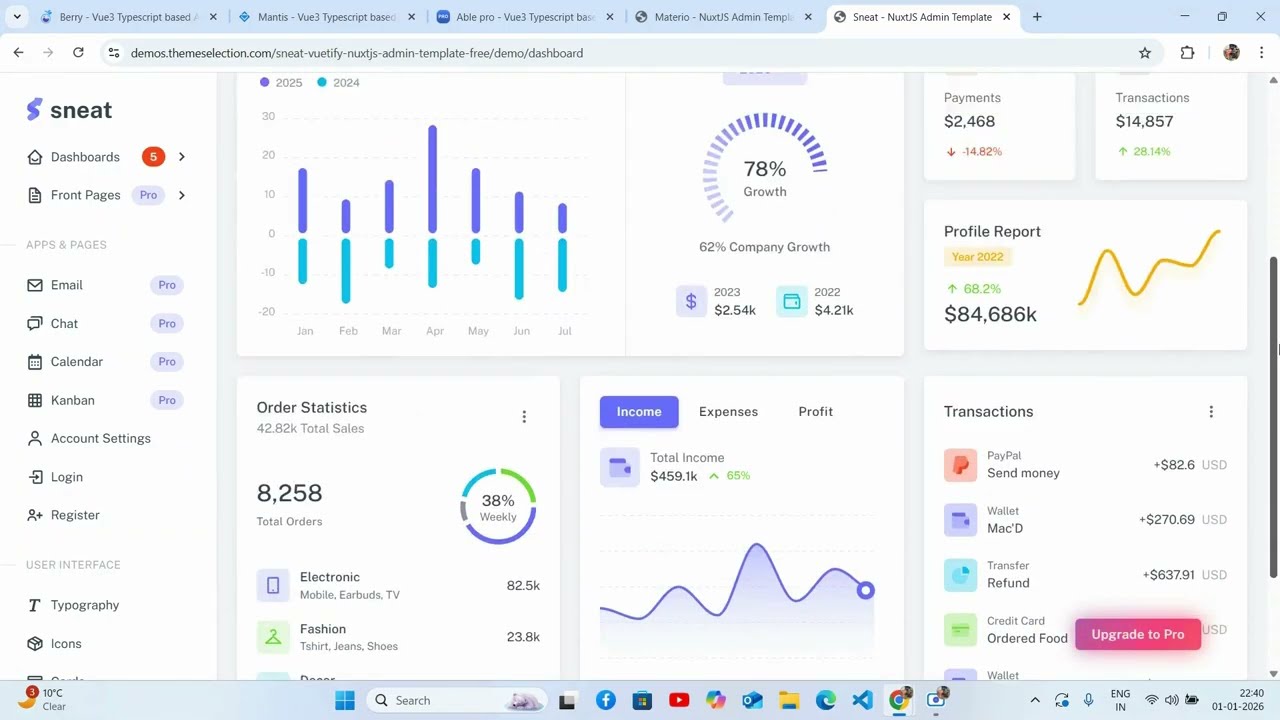Click the Electronic category device icon
The height and width of the screenshot is (720, 1280).
tap(273, 585)
